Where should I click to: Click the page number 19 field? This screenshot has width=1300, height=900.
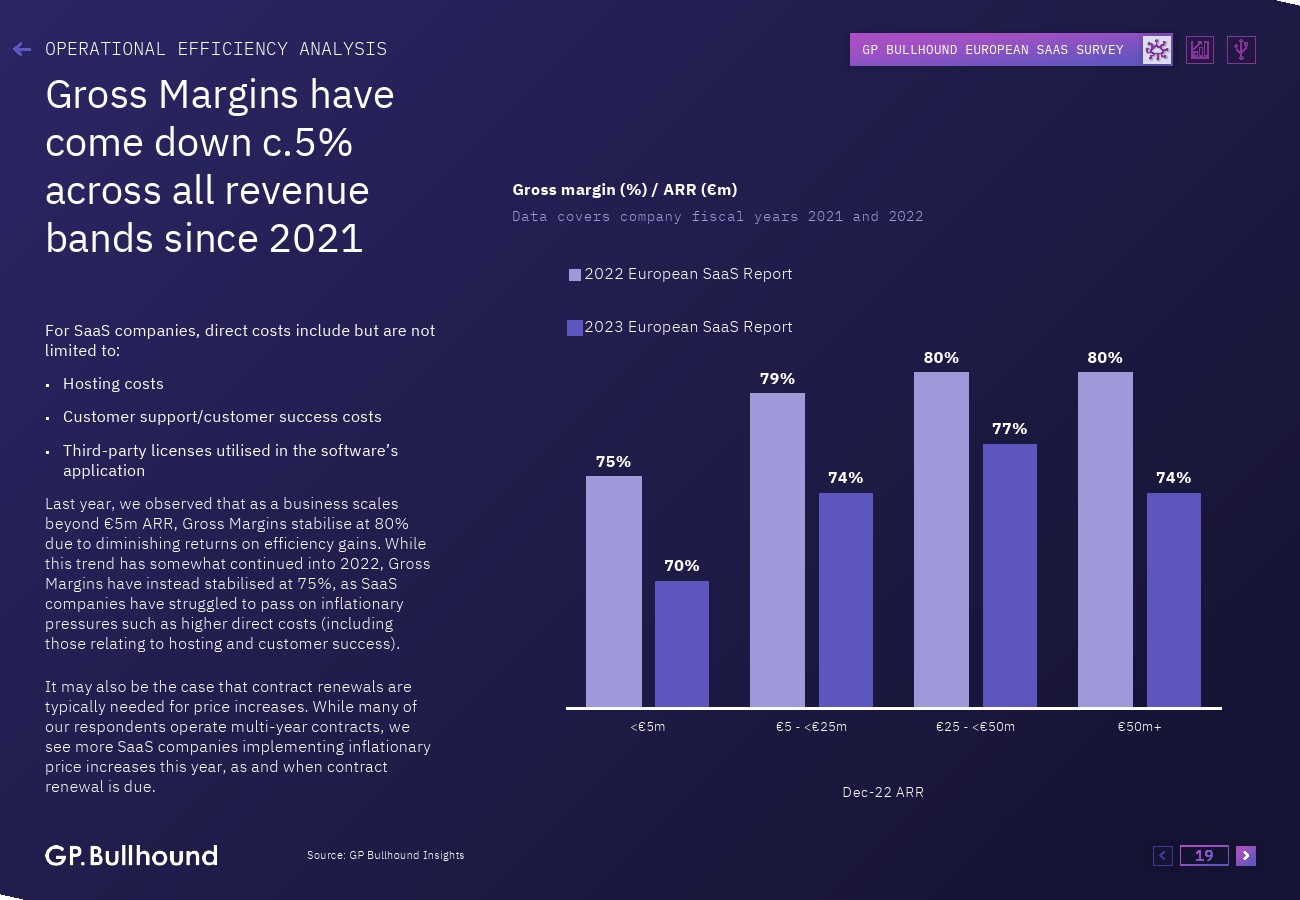[x=1204, y=855]
